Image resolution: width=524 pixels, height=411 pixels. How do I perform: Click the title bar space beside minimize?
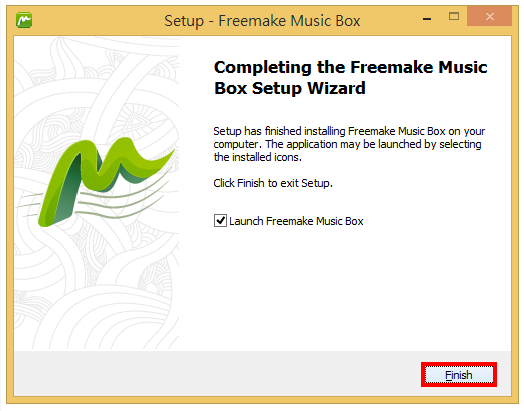coord(391,20)
